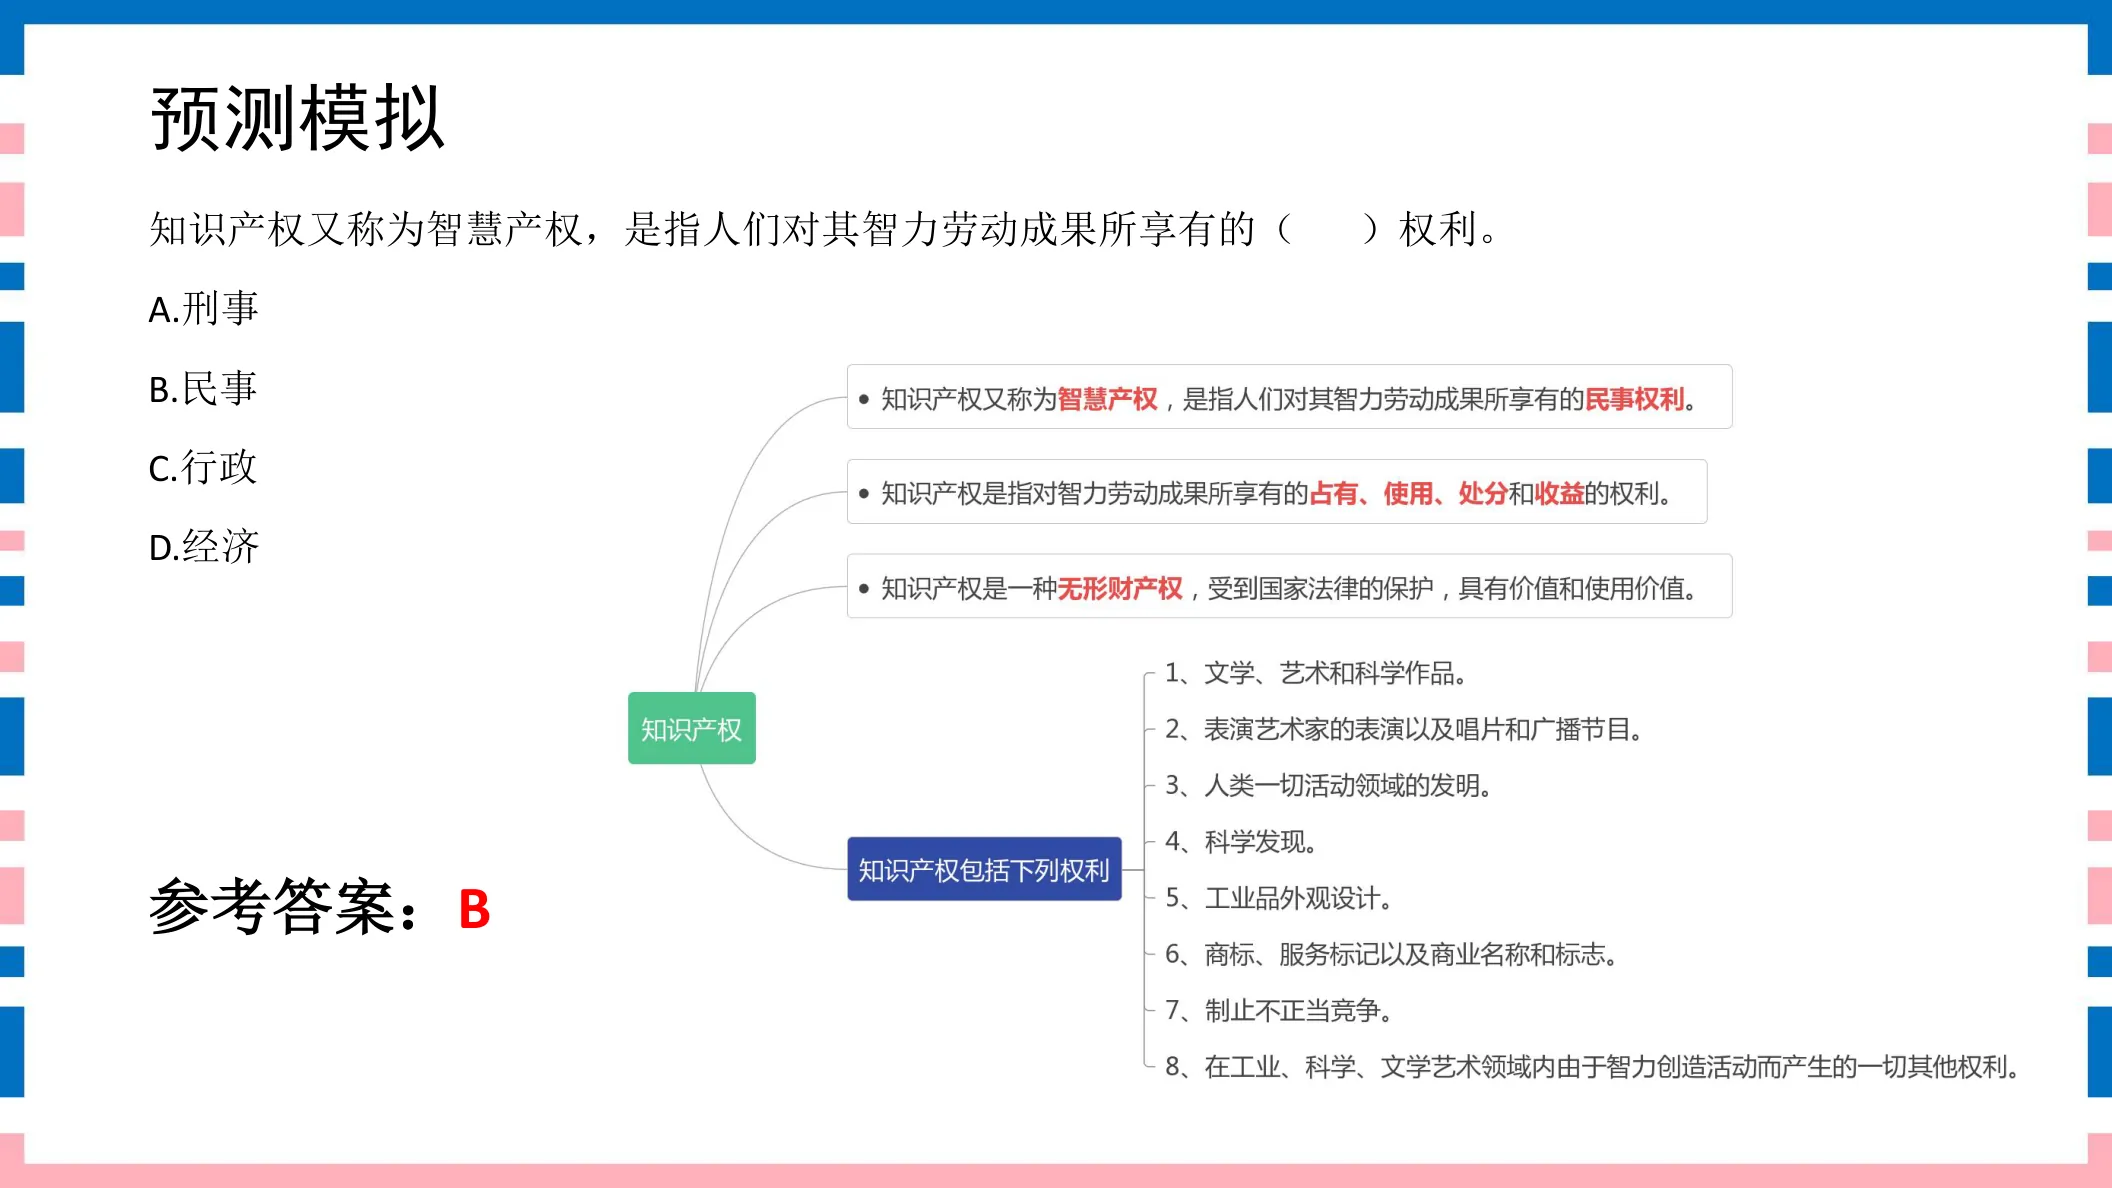The height and width of the screenshot is (1188, 2112).
Task: Click list item 1、文学、艺术和科学作品
Action: [x=1316, y=673]
